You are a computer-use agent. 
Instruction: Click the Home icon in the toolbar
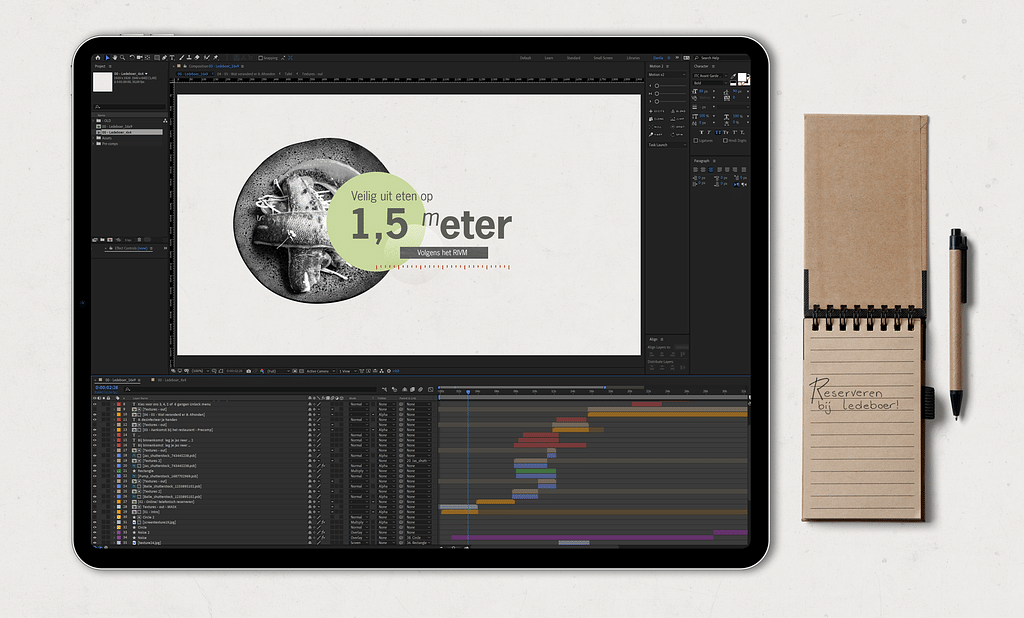tap(98, 55)
